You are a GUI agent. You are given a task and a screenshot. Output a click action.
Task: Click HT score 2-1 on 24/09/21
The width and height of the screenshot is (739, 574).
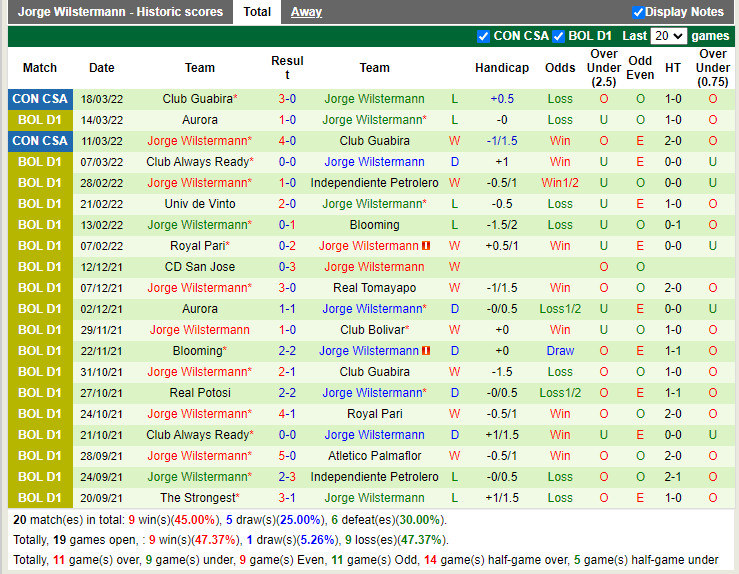[x=673, y=477]
